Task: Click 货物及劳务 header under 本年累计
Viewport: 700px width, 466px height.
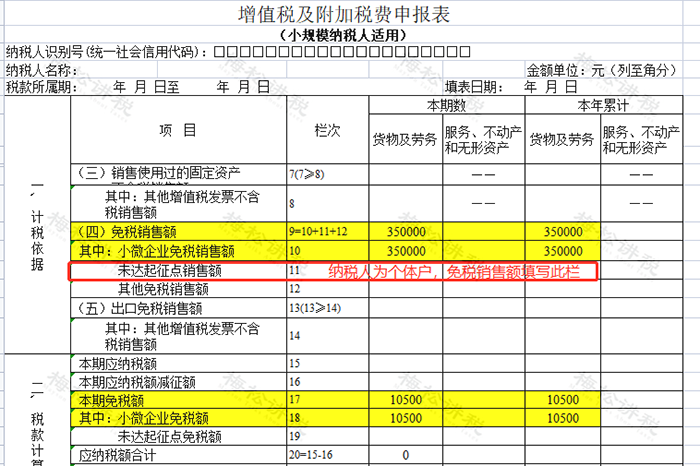Action: (562, 139)
